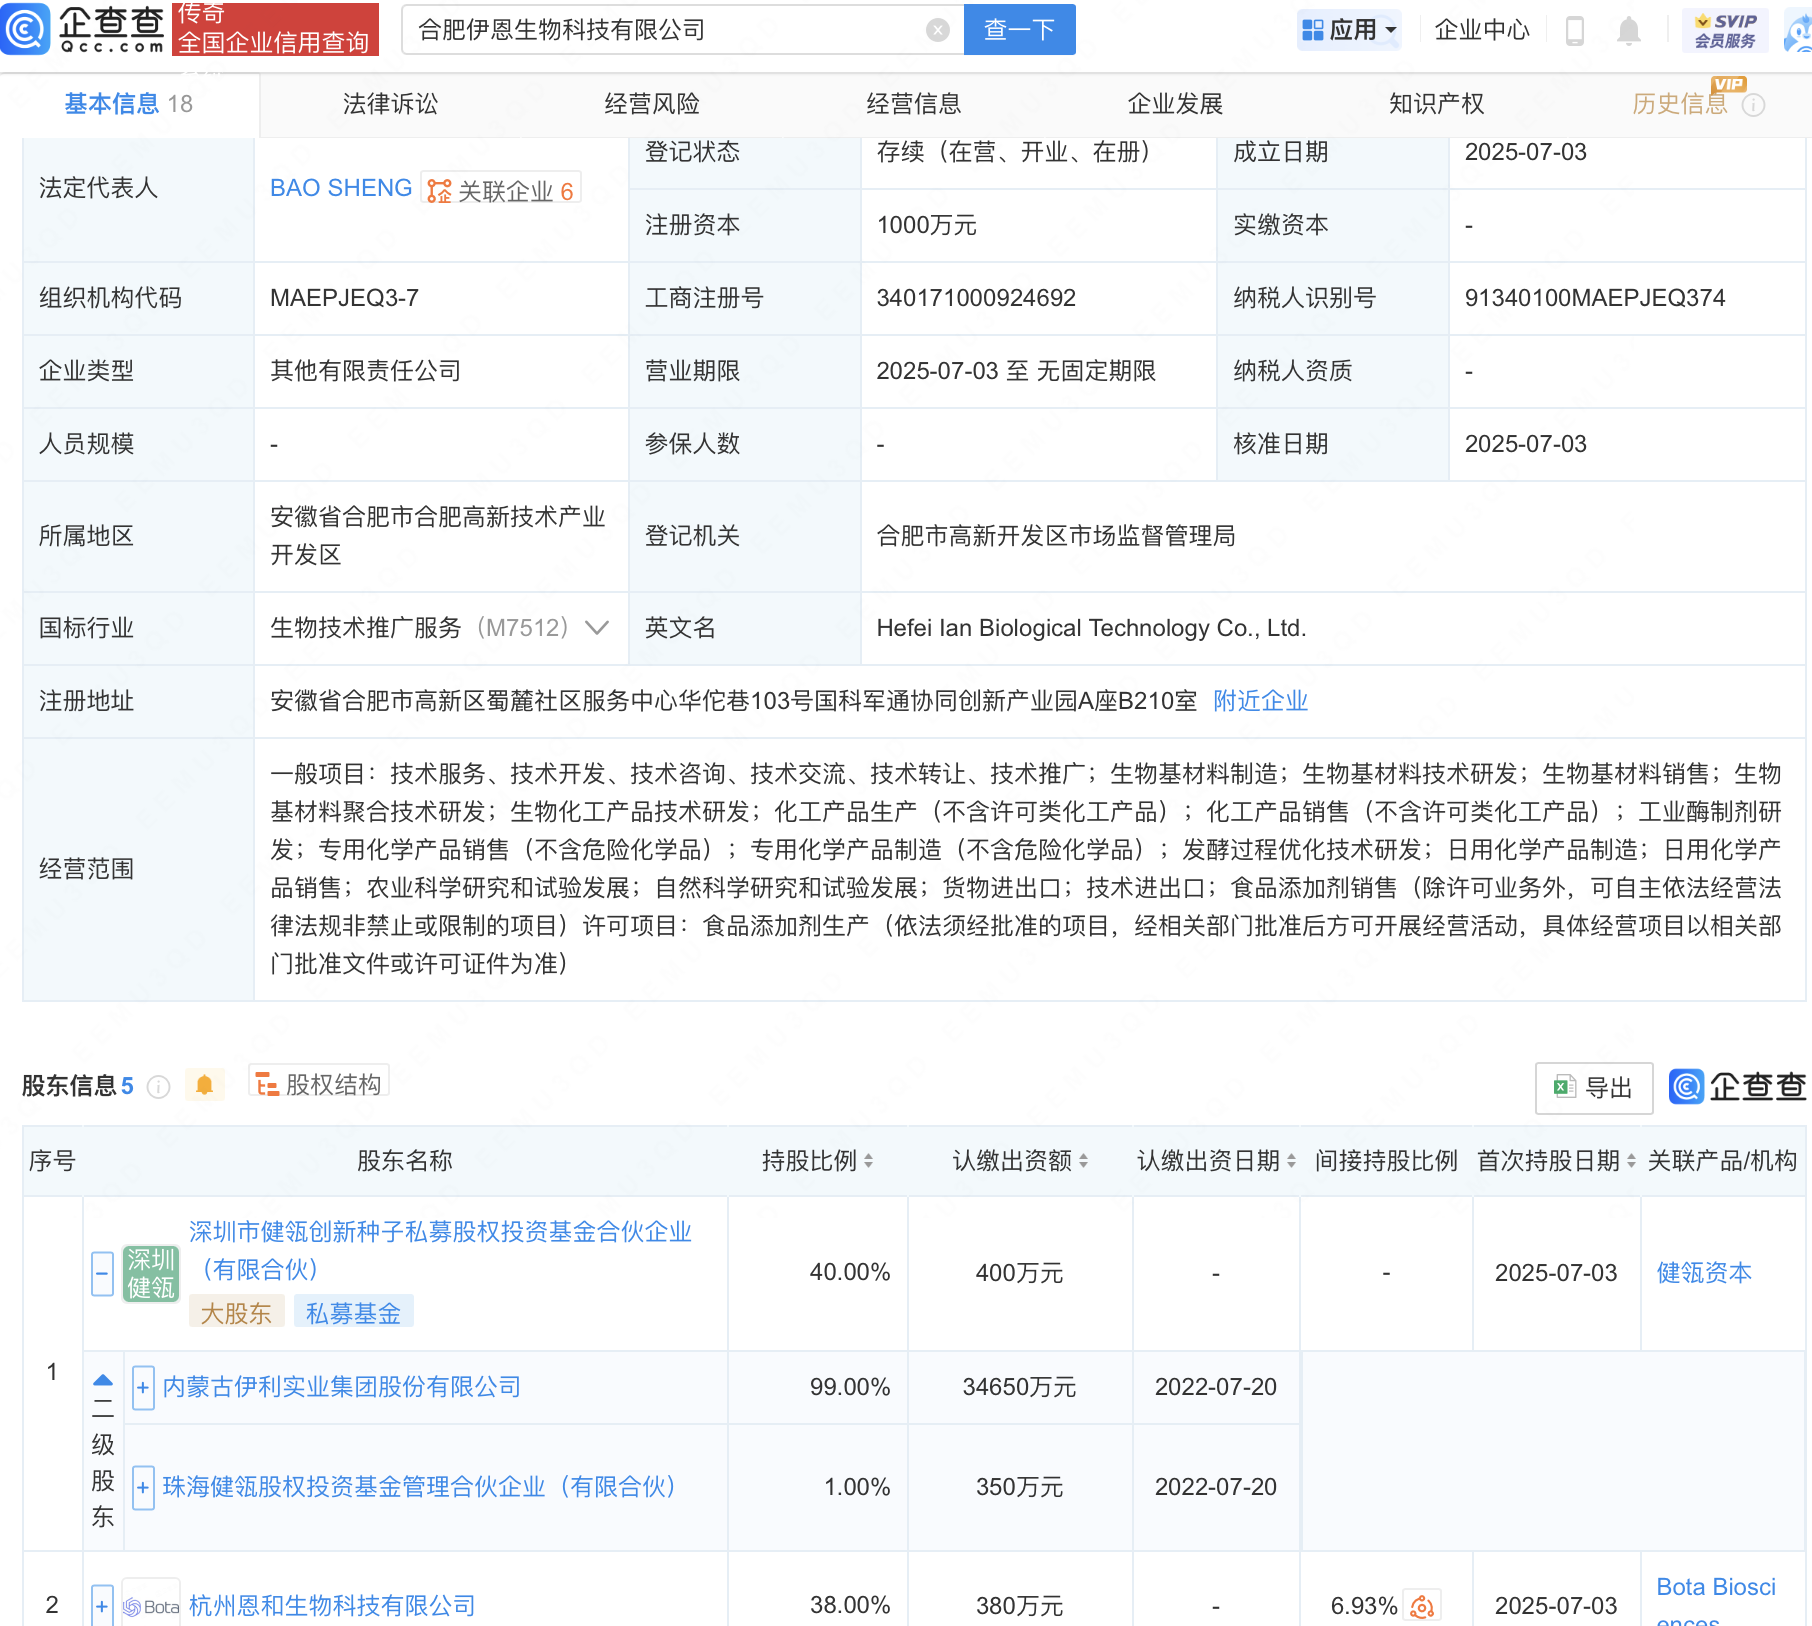Click the 全国企业信用查询 banner
1812x1626 pixels.
click(275, 28)
